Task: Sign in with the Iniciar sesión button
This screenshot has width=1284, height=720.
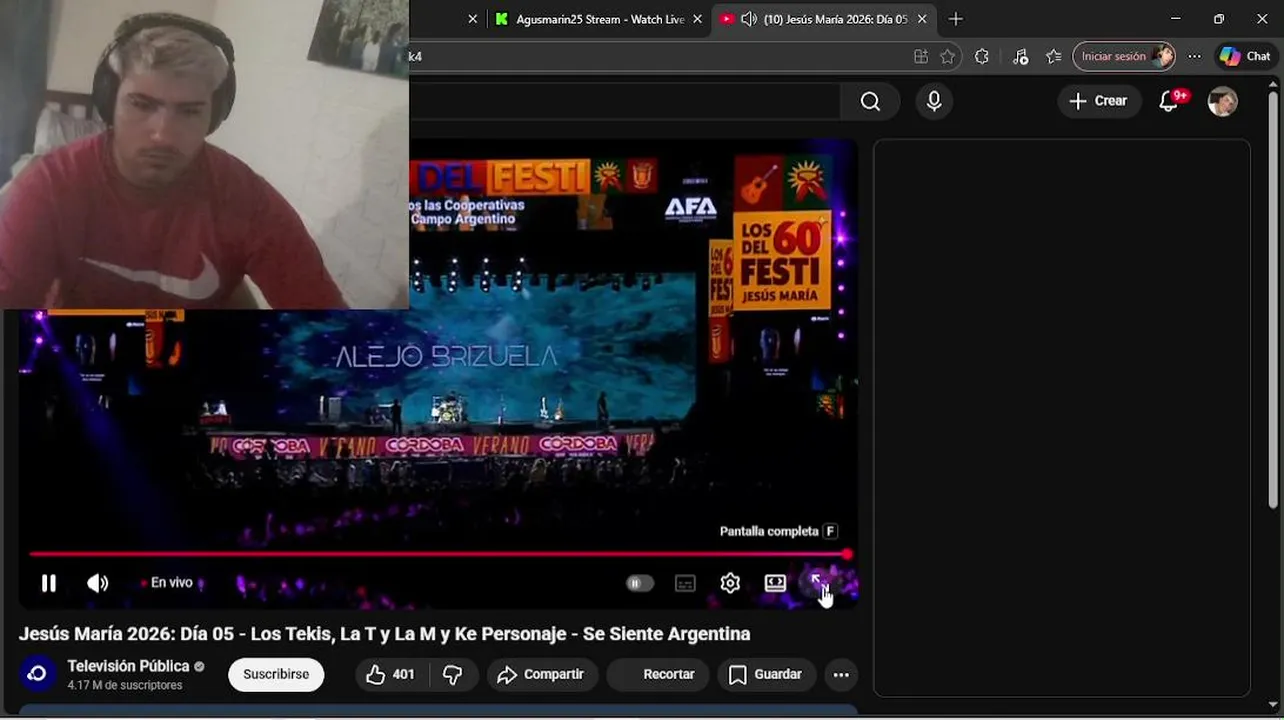Action: click(1124, 57)
